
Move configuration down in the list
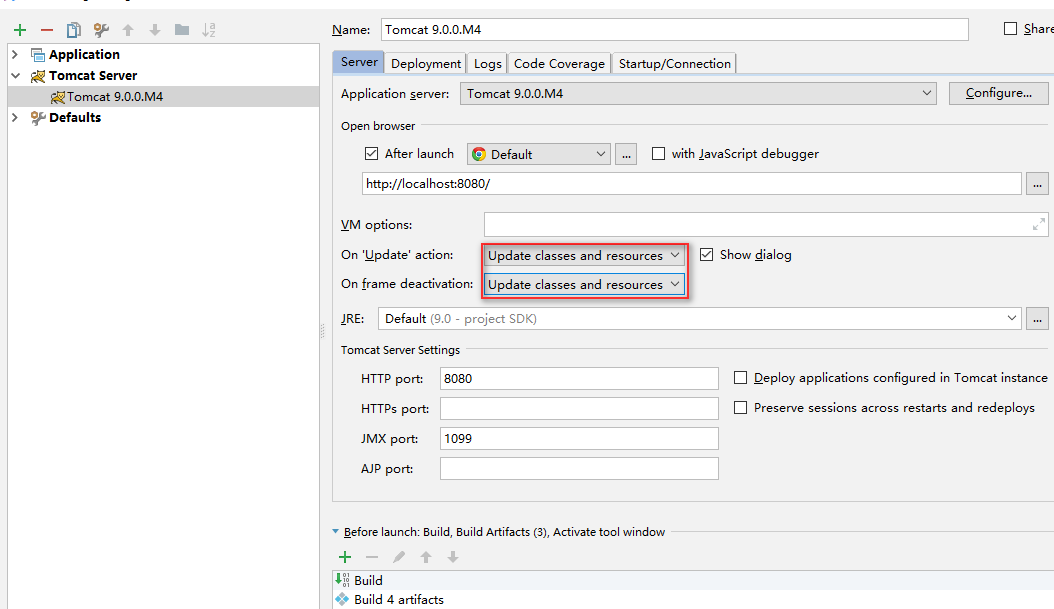point(155,30)
